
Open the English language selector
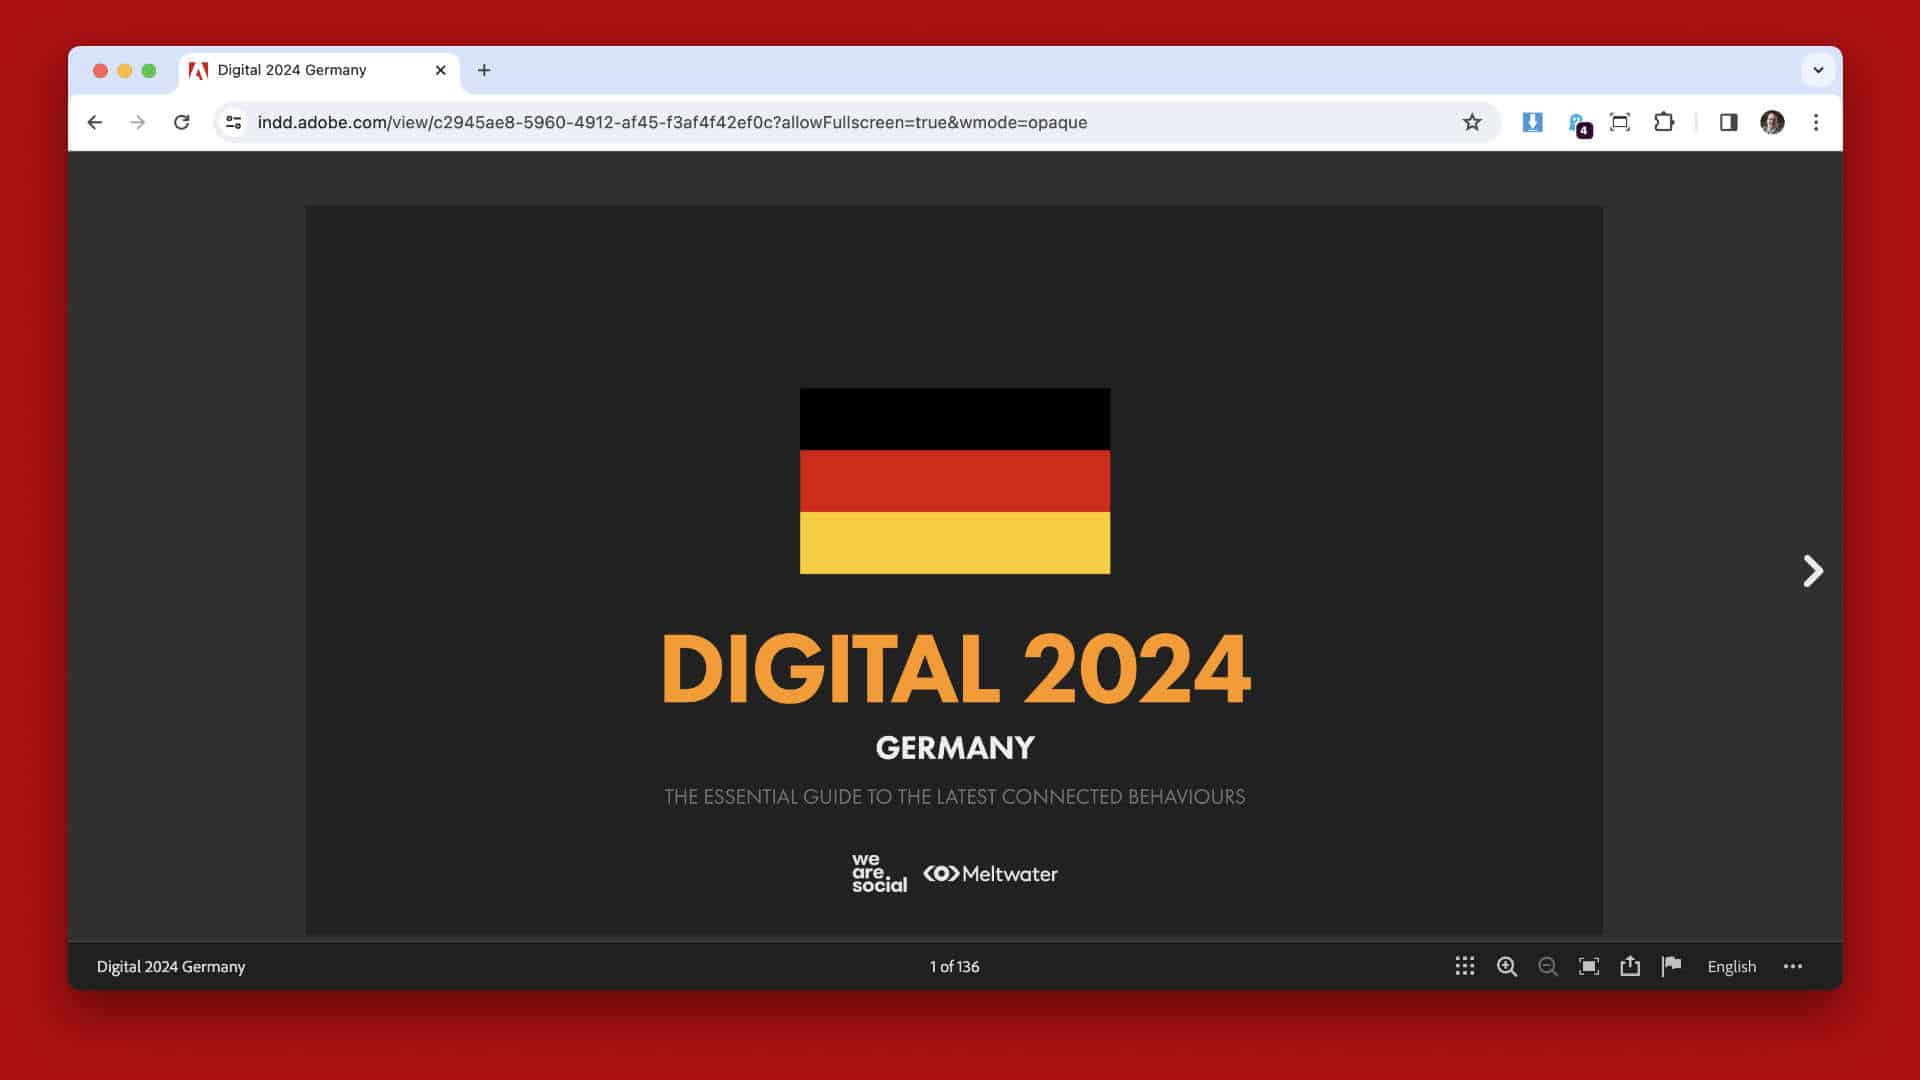pos(1731,966)
